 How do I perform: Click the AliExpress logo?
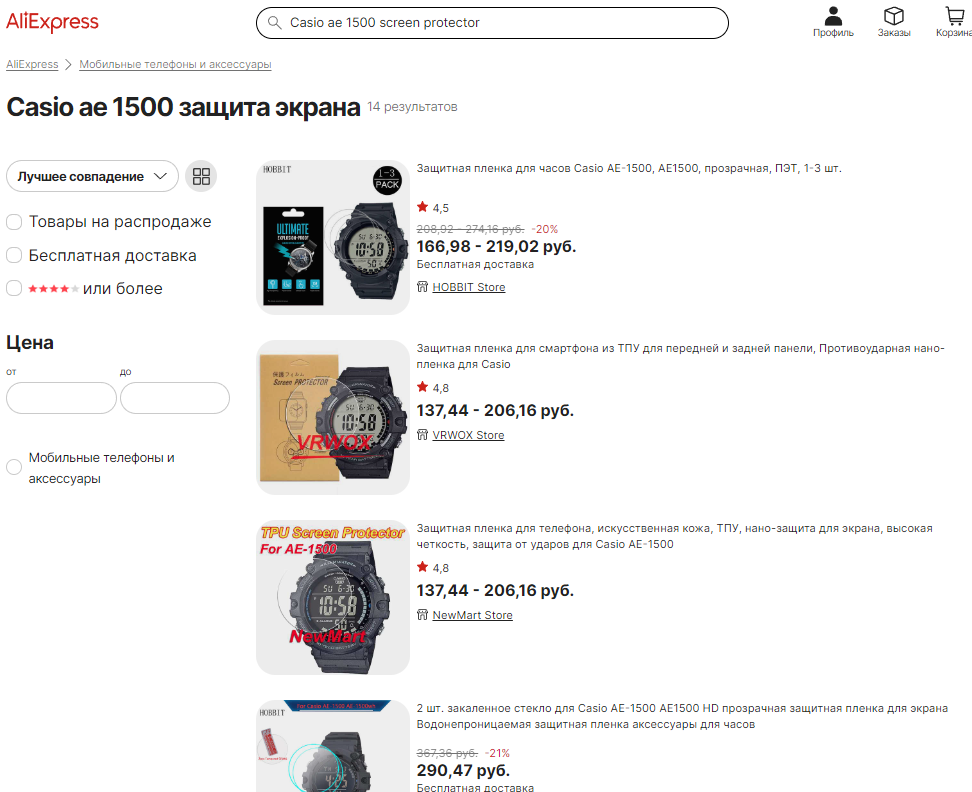point(52,22)
